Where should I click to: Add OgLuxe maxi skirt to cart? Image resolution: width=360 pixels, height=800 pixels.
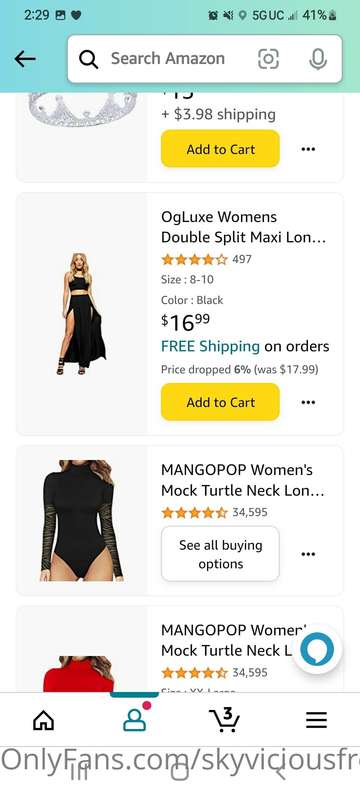coord(220,402)
